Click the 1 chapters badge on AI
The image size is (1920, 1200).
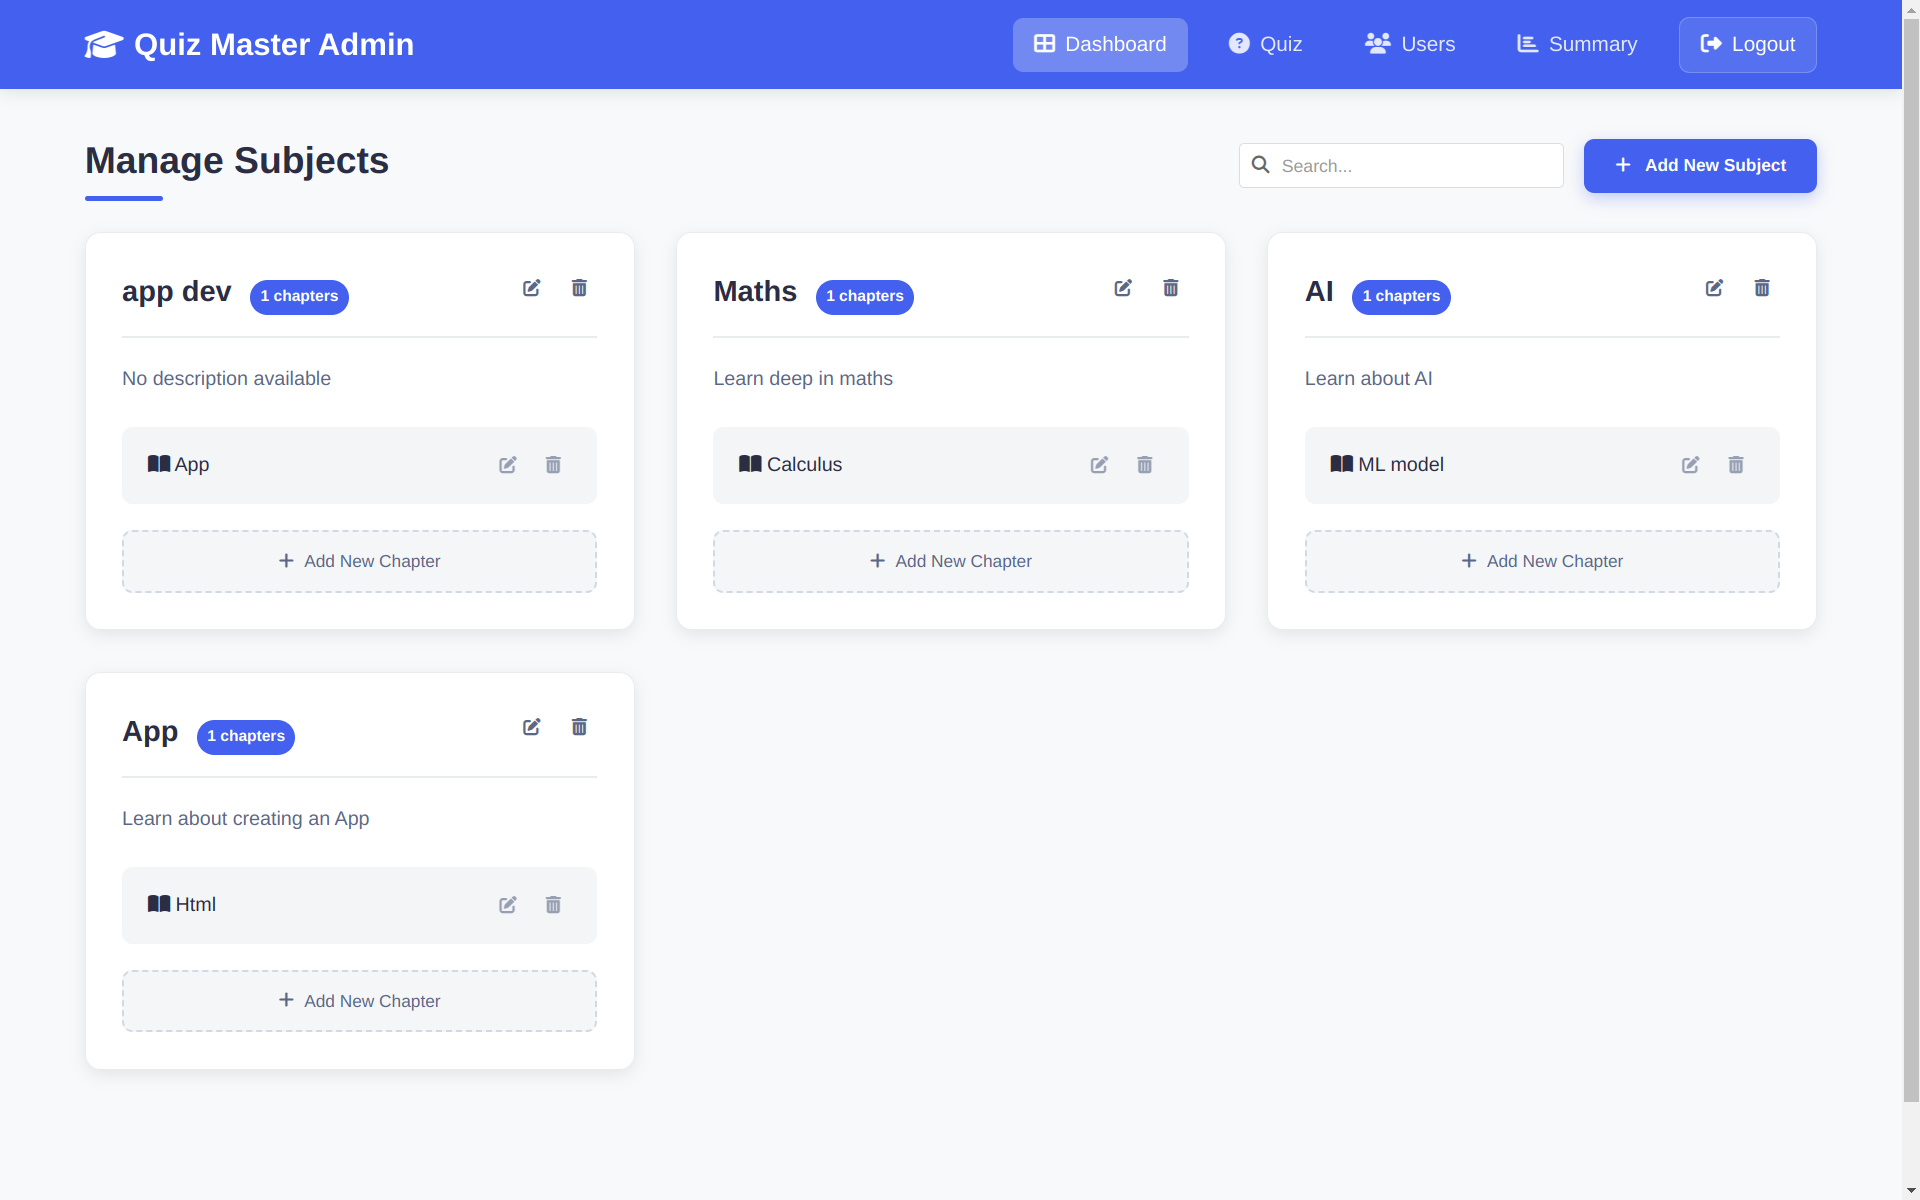1401,297
